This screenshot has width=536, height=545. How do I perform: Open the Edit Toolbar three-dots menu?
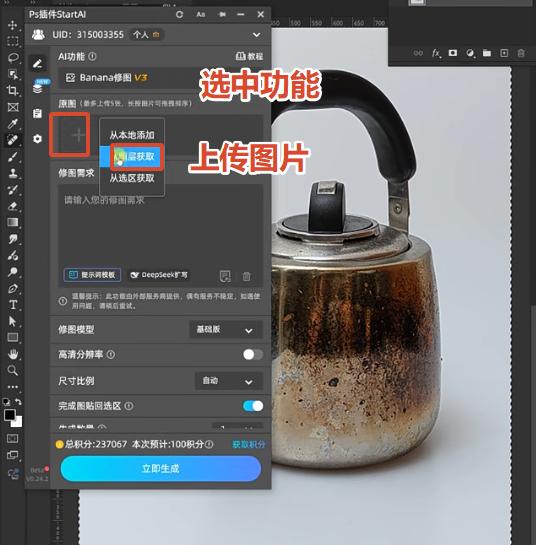(13, 387)
